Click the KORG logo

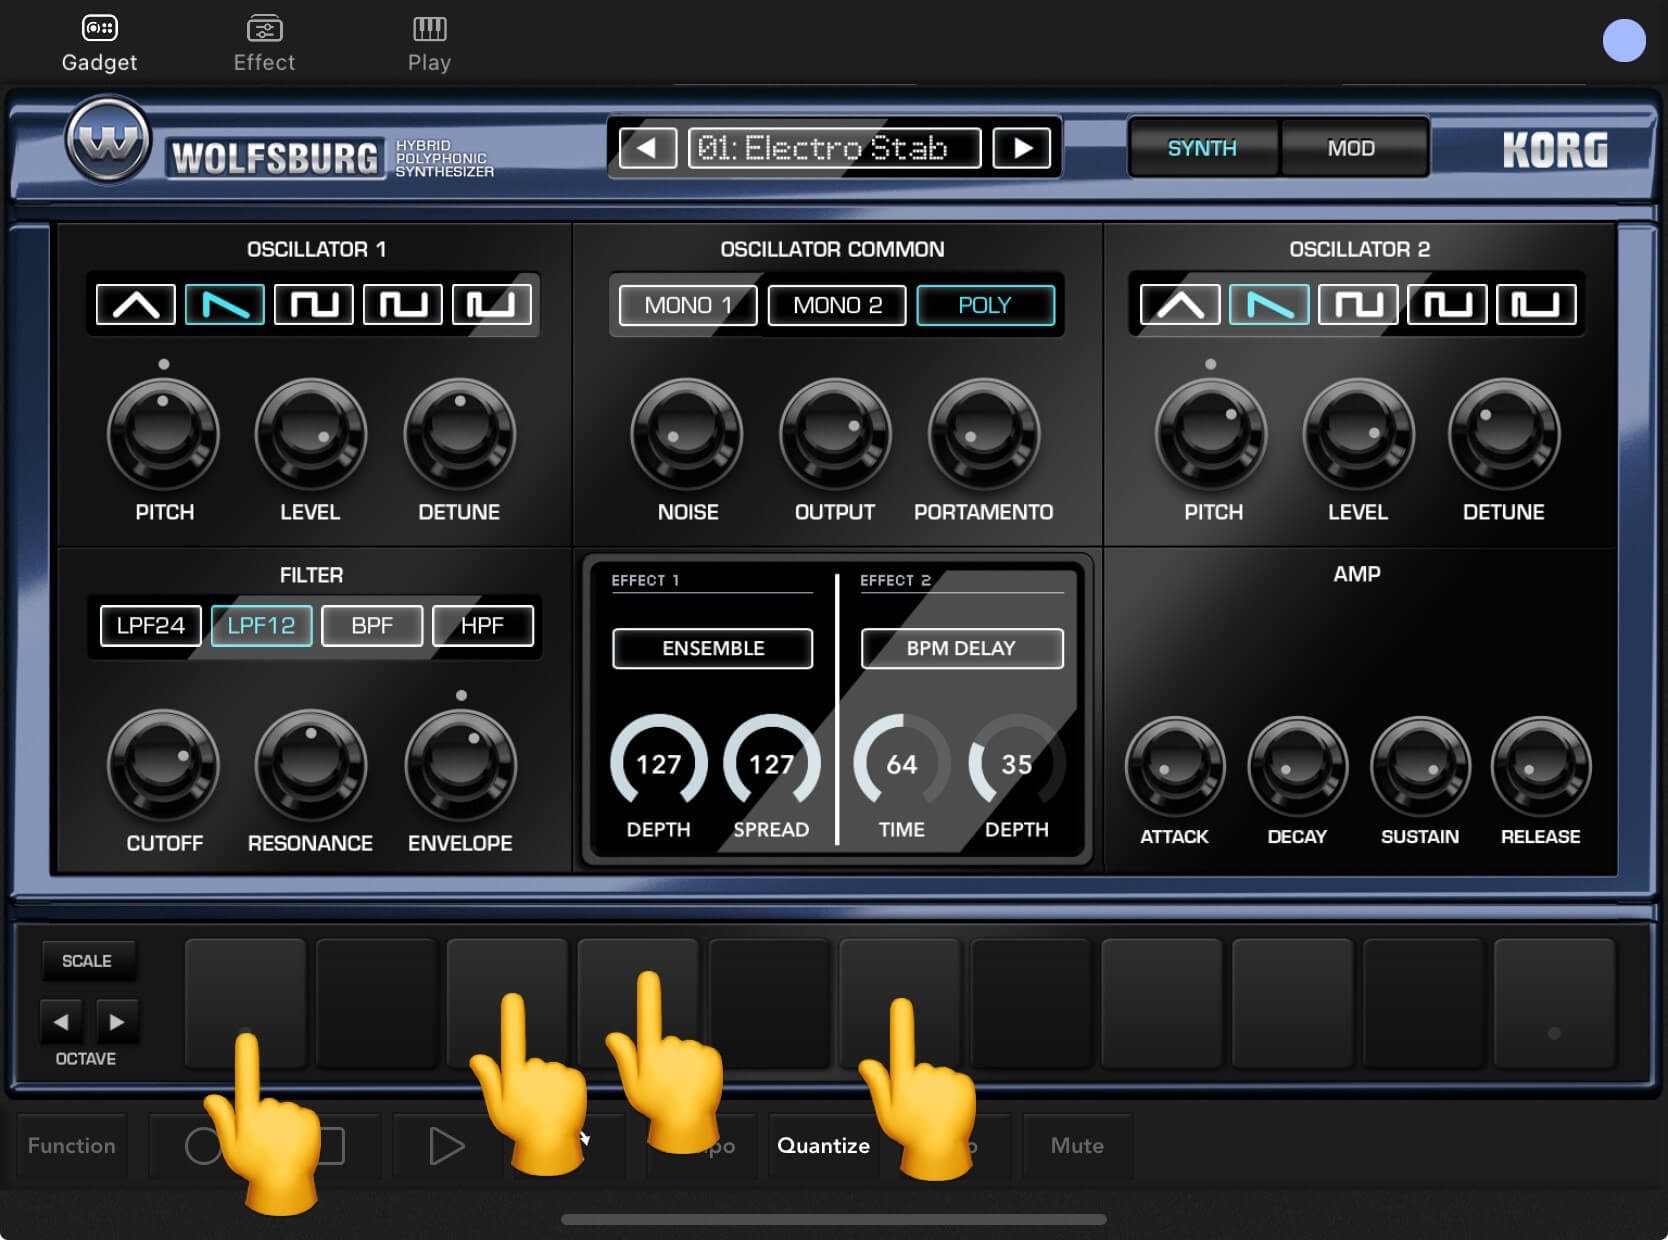1555,150
